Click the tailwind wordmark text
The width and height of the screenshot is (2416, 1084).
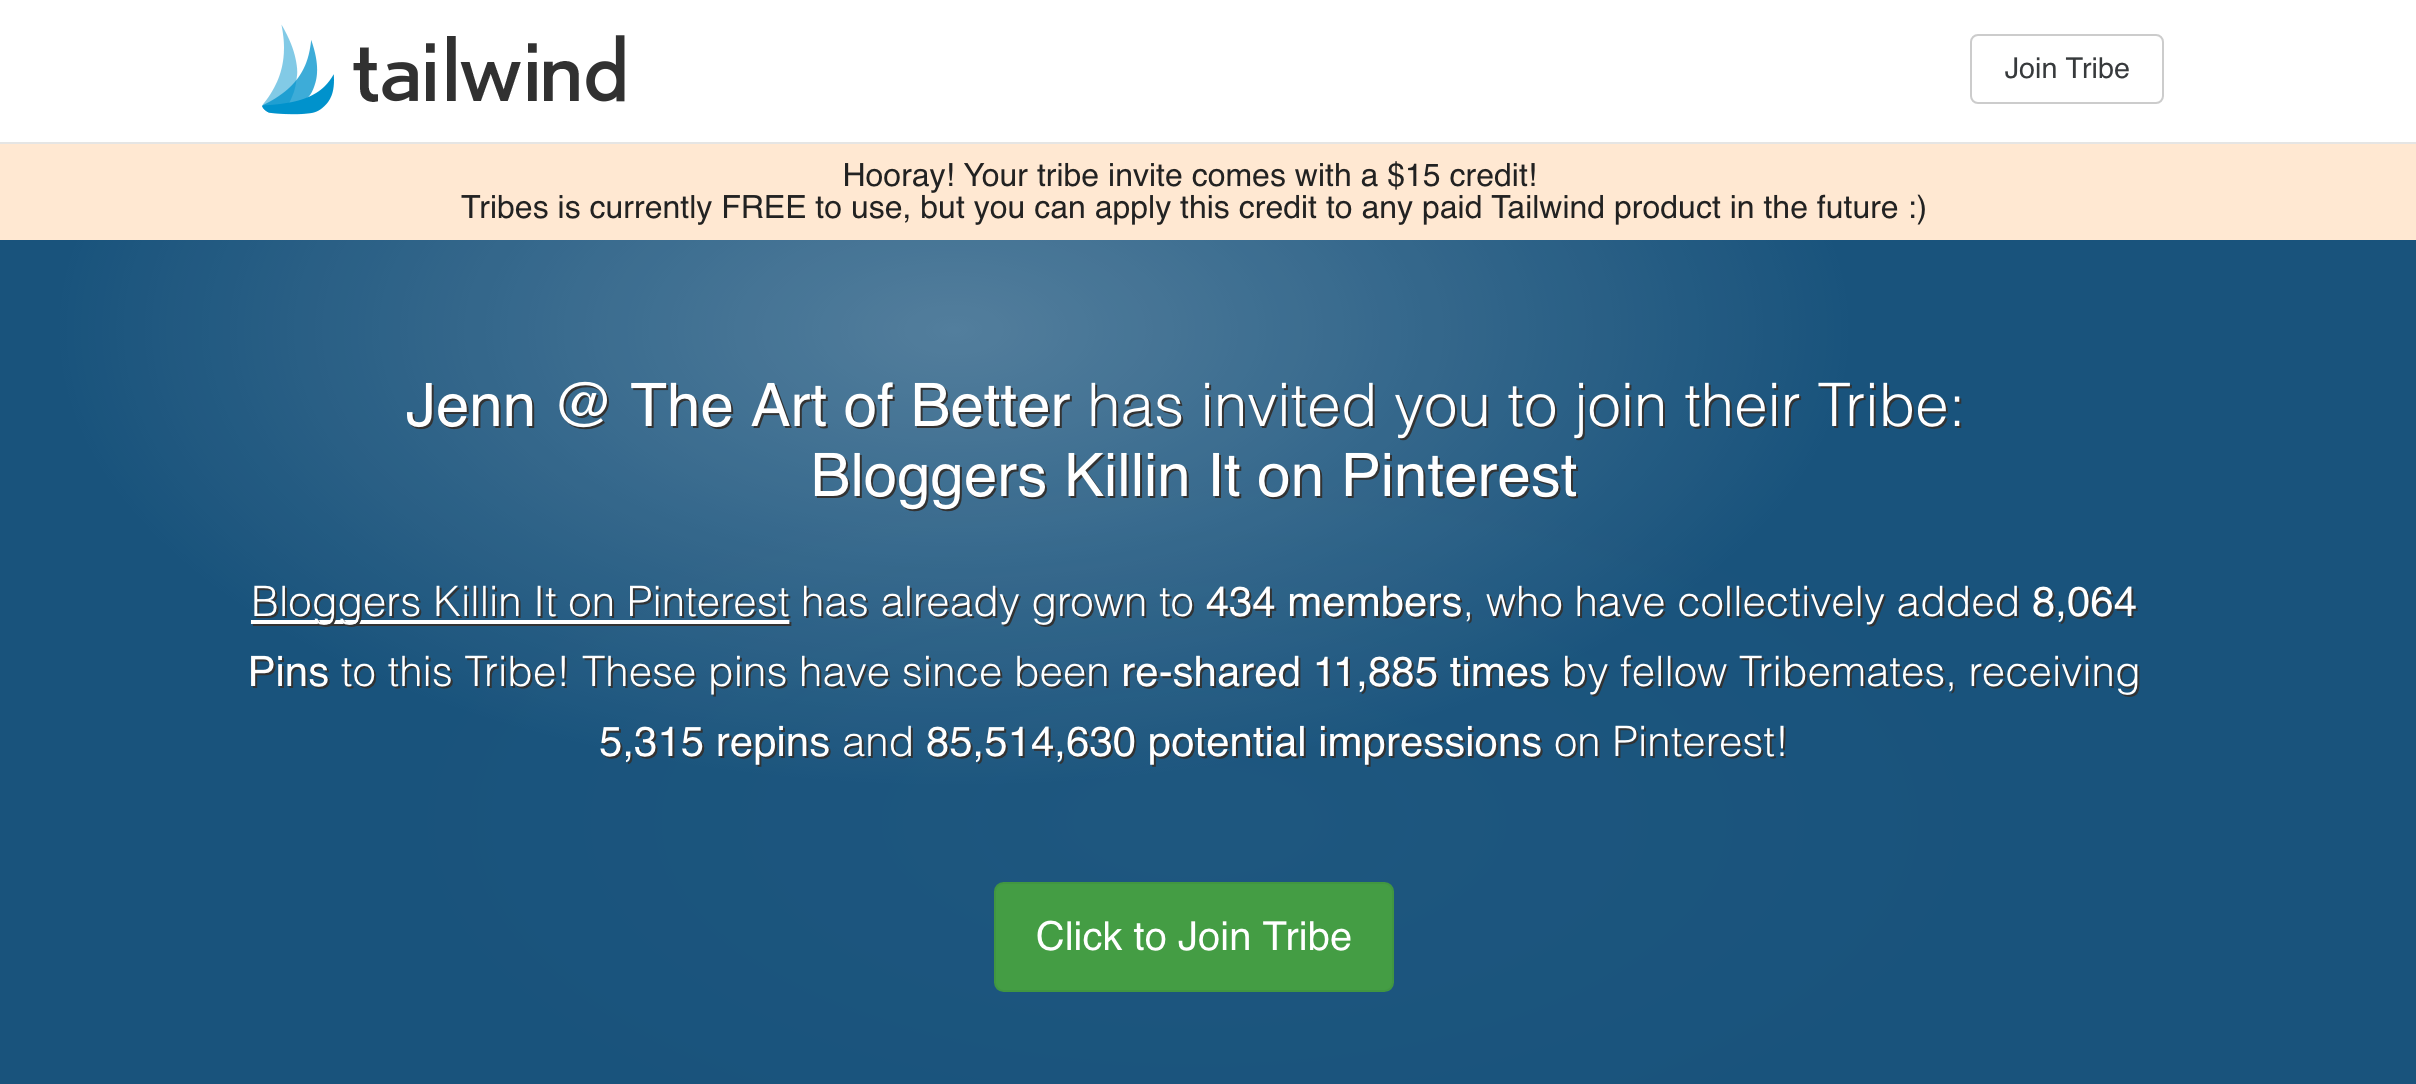point(490,73)
